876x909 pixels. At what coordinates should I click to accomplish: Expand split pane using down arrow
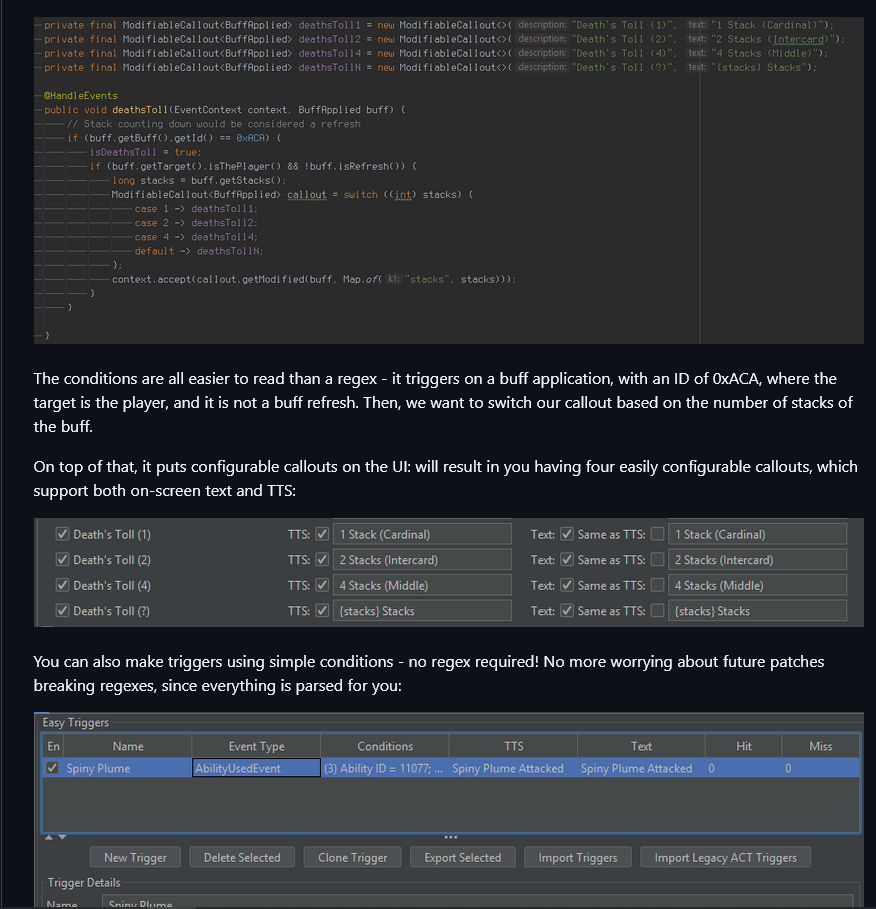(62, 837)
